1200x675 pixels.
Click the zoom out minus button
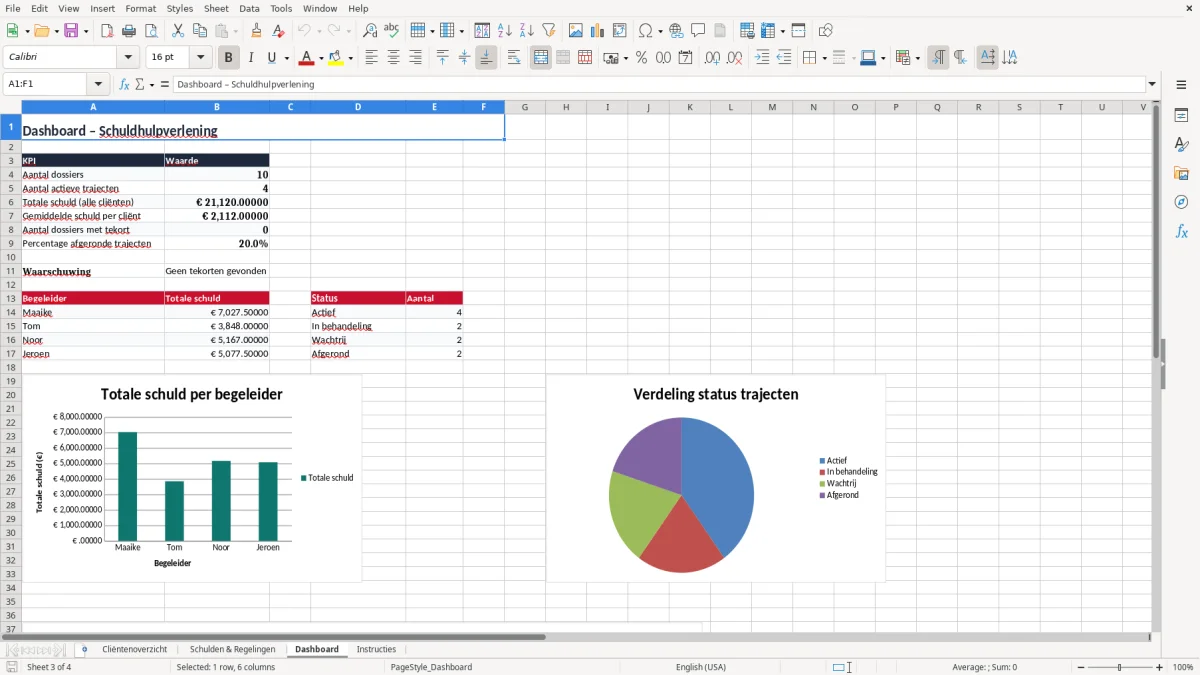tap(1079, 667)
